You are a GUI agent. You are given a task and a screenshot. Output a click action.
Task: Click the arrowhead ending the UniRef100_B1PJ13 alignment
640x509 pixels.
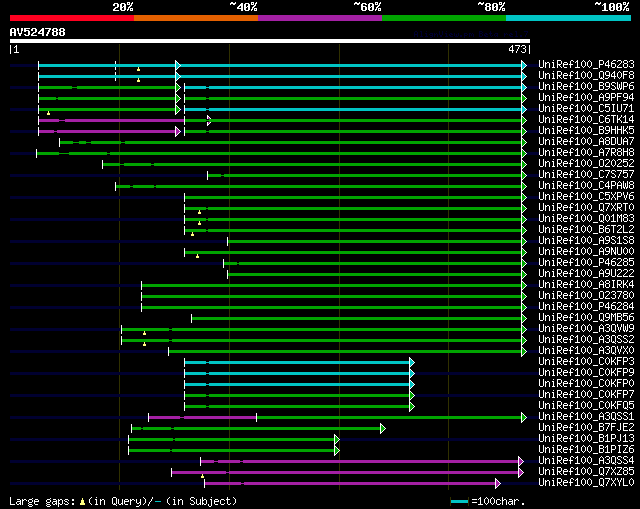click(337, 440)
